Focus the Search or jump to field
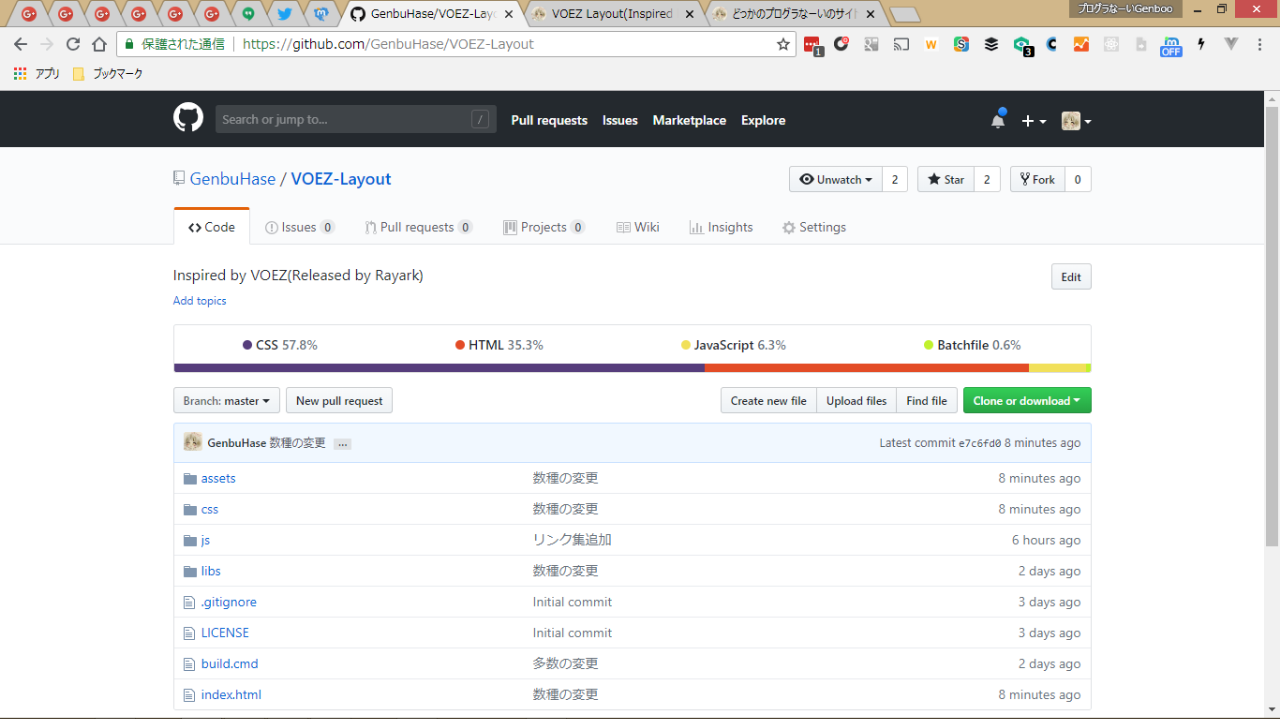The image size is (1280, 719). [345, 119]
